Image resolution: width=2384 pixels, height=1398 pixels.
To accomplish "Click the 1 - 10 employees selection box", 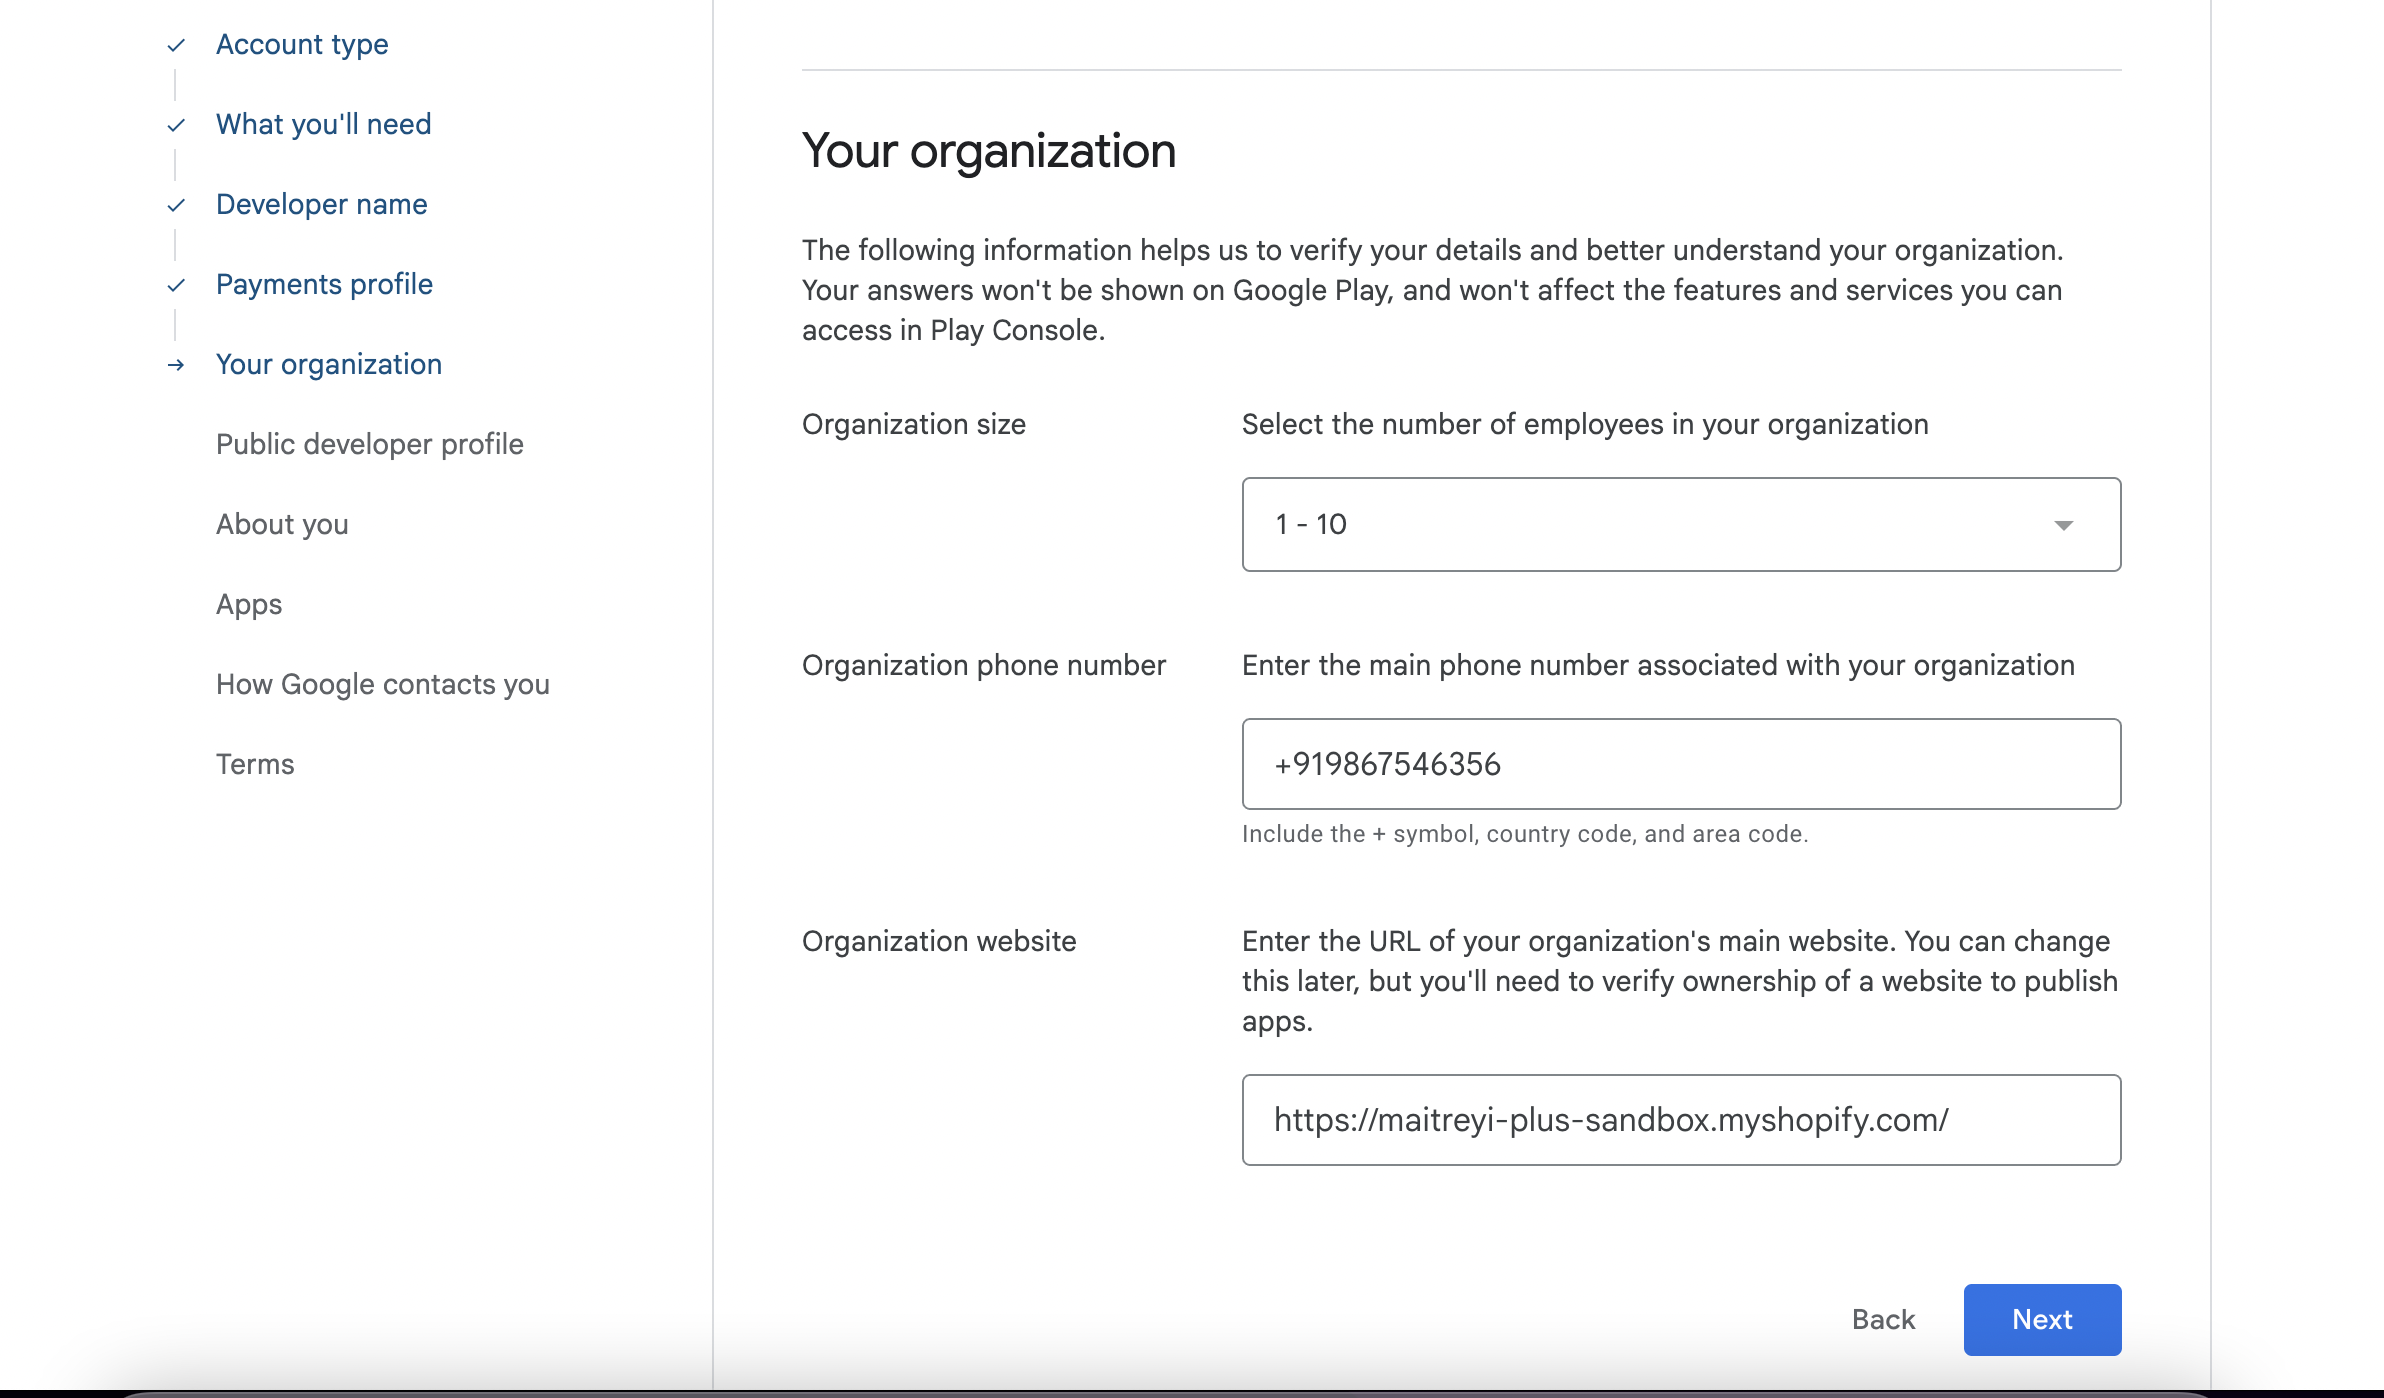I will point(1640,524).
